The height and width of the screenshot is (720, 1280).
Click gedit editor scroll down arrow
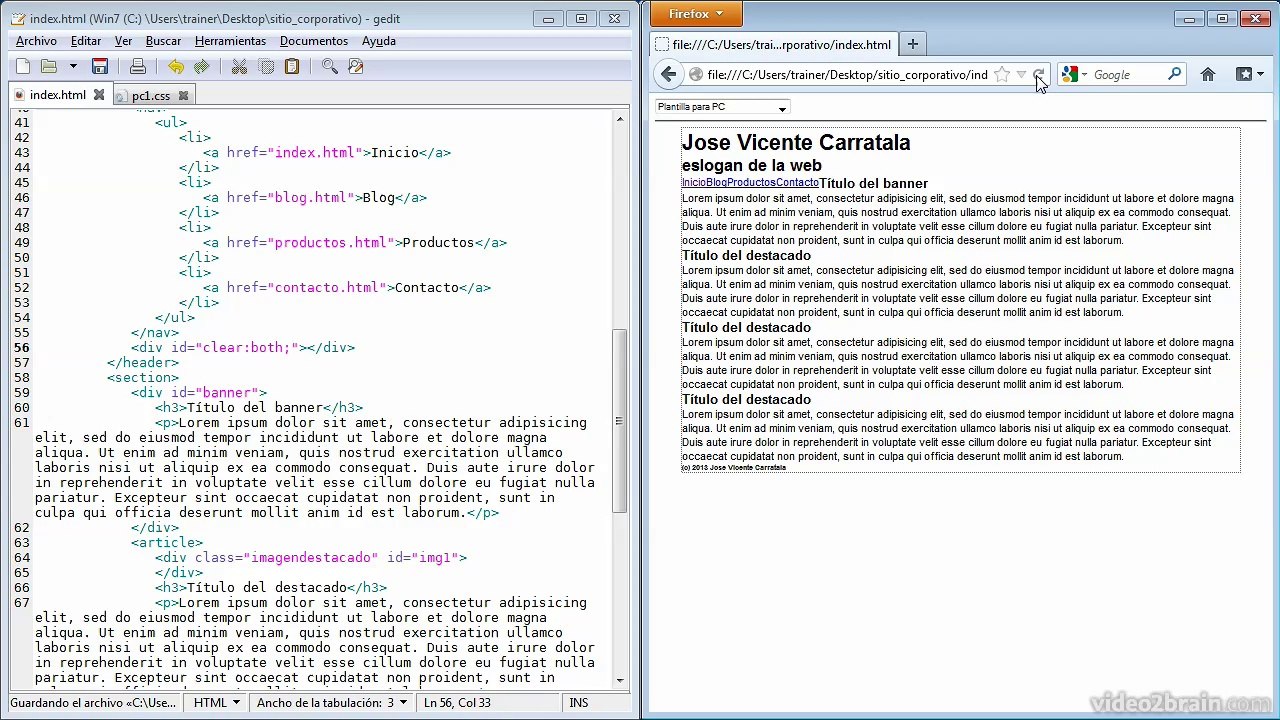pyautogui.click(x=620, y=681)
